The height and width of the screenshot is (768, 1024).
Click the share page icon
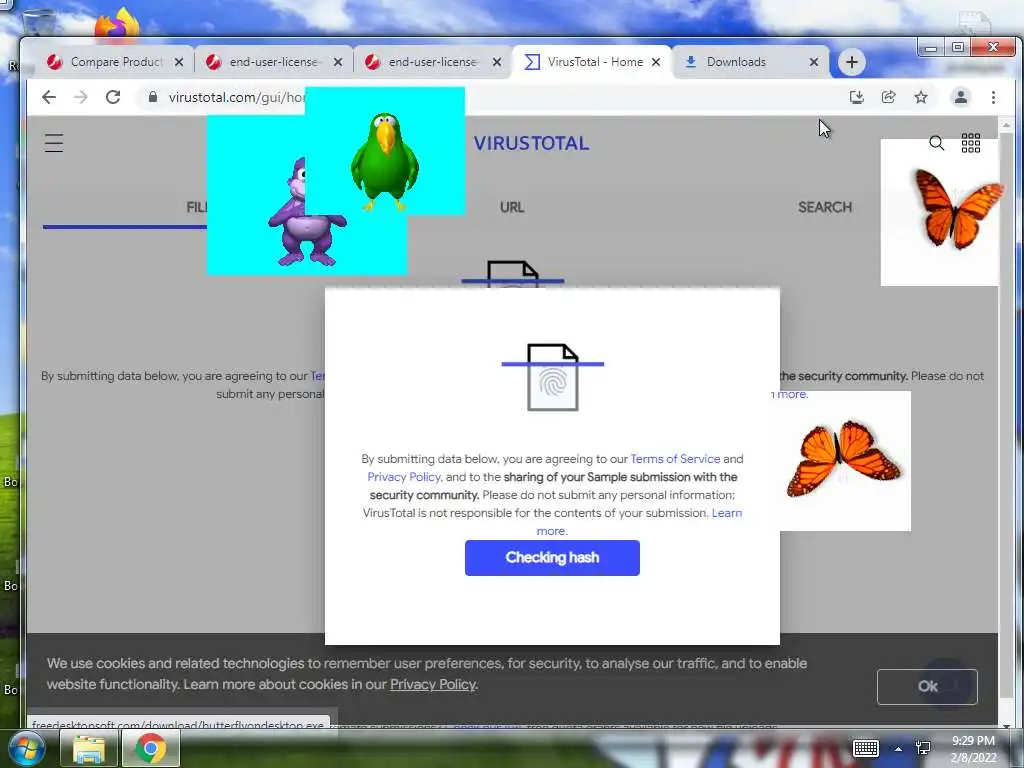pos(888,97)
